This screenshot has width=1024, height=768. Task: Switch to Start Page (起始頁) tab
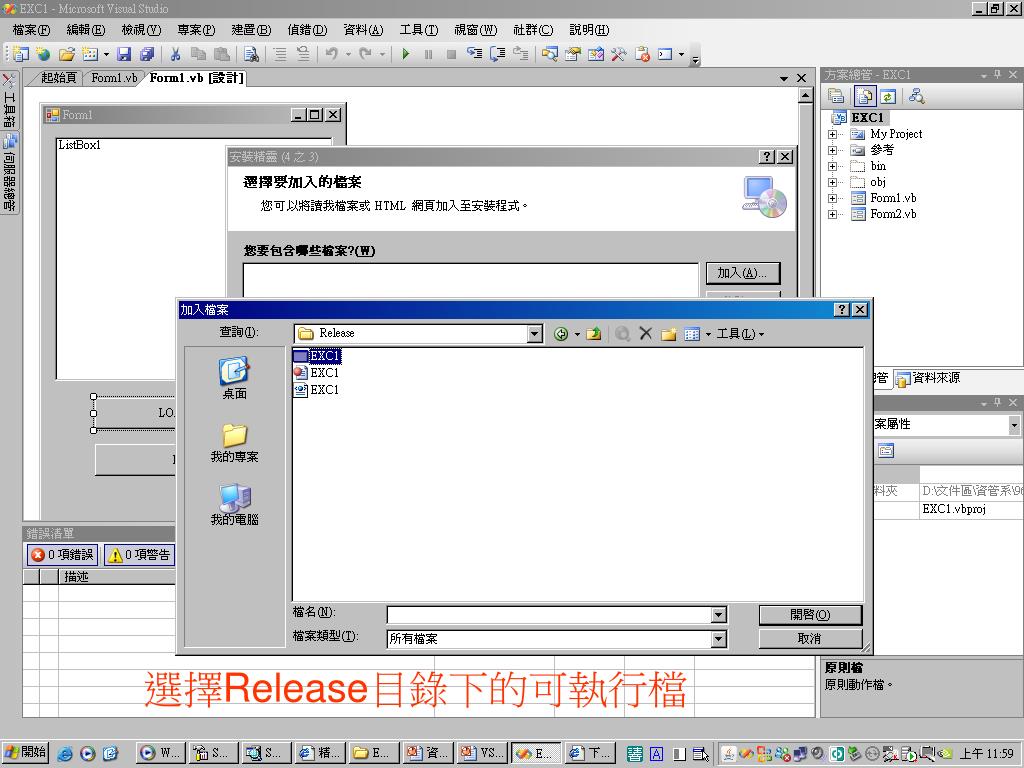pyautogui.click(x=58, y=78)
